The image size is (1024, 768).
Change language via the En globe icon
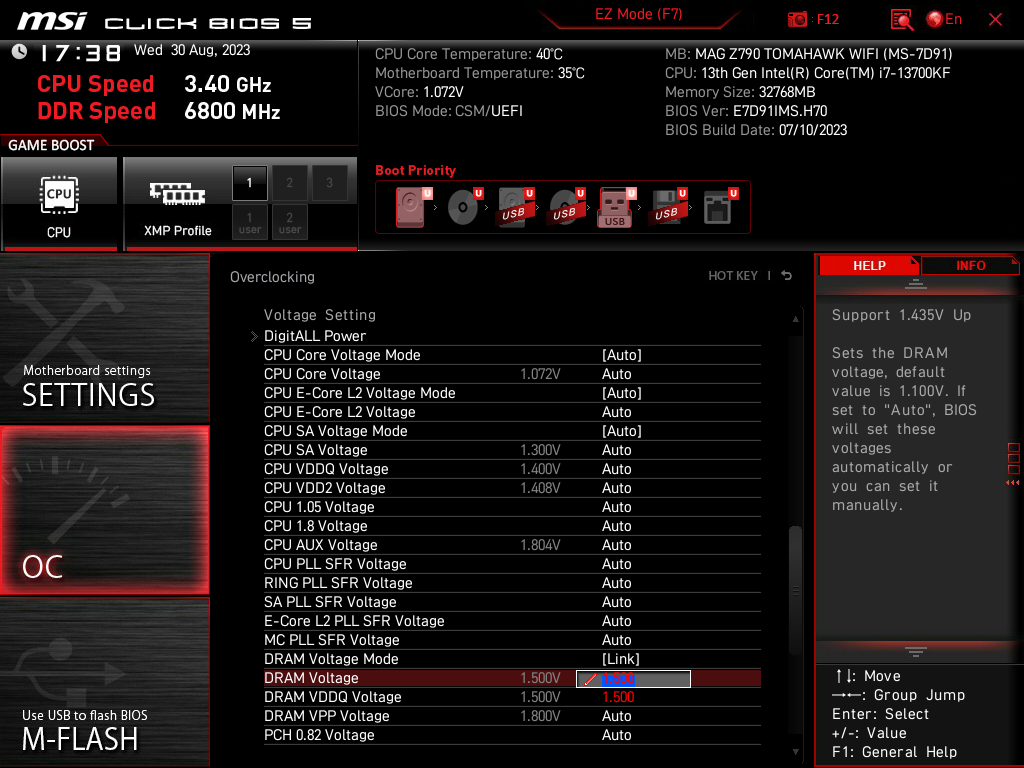pos(944,20)
